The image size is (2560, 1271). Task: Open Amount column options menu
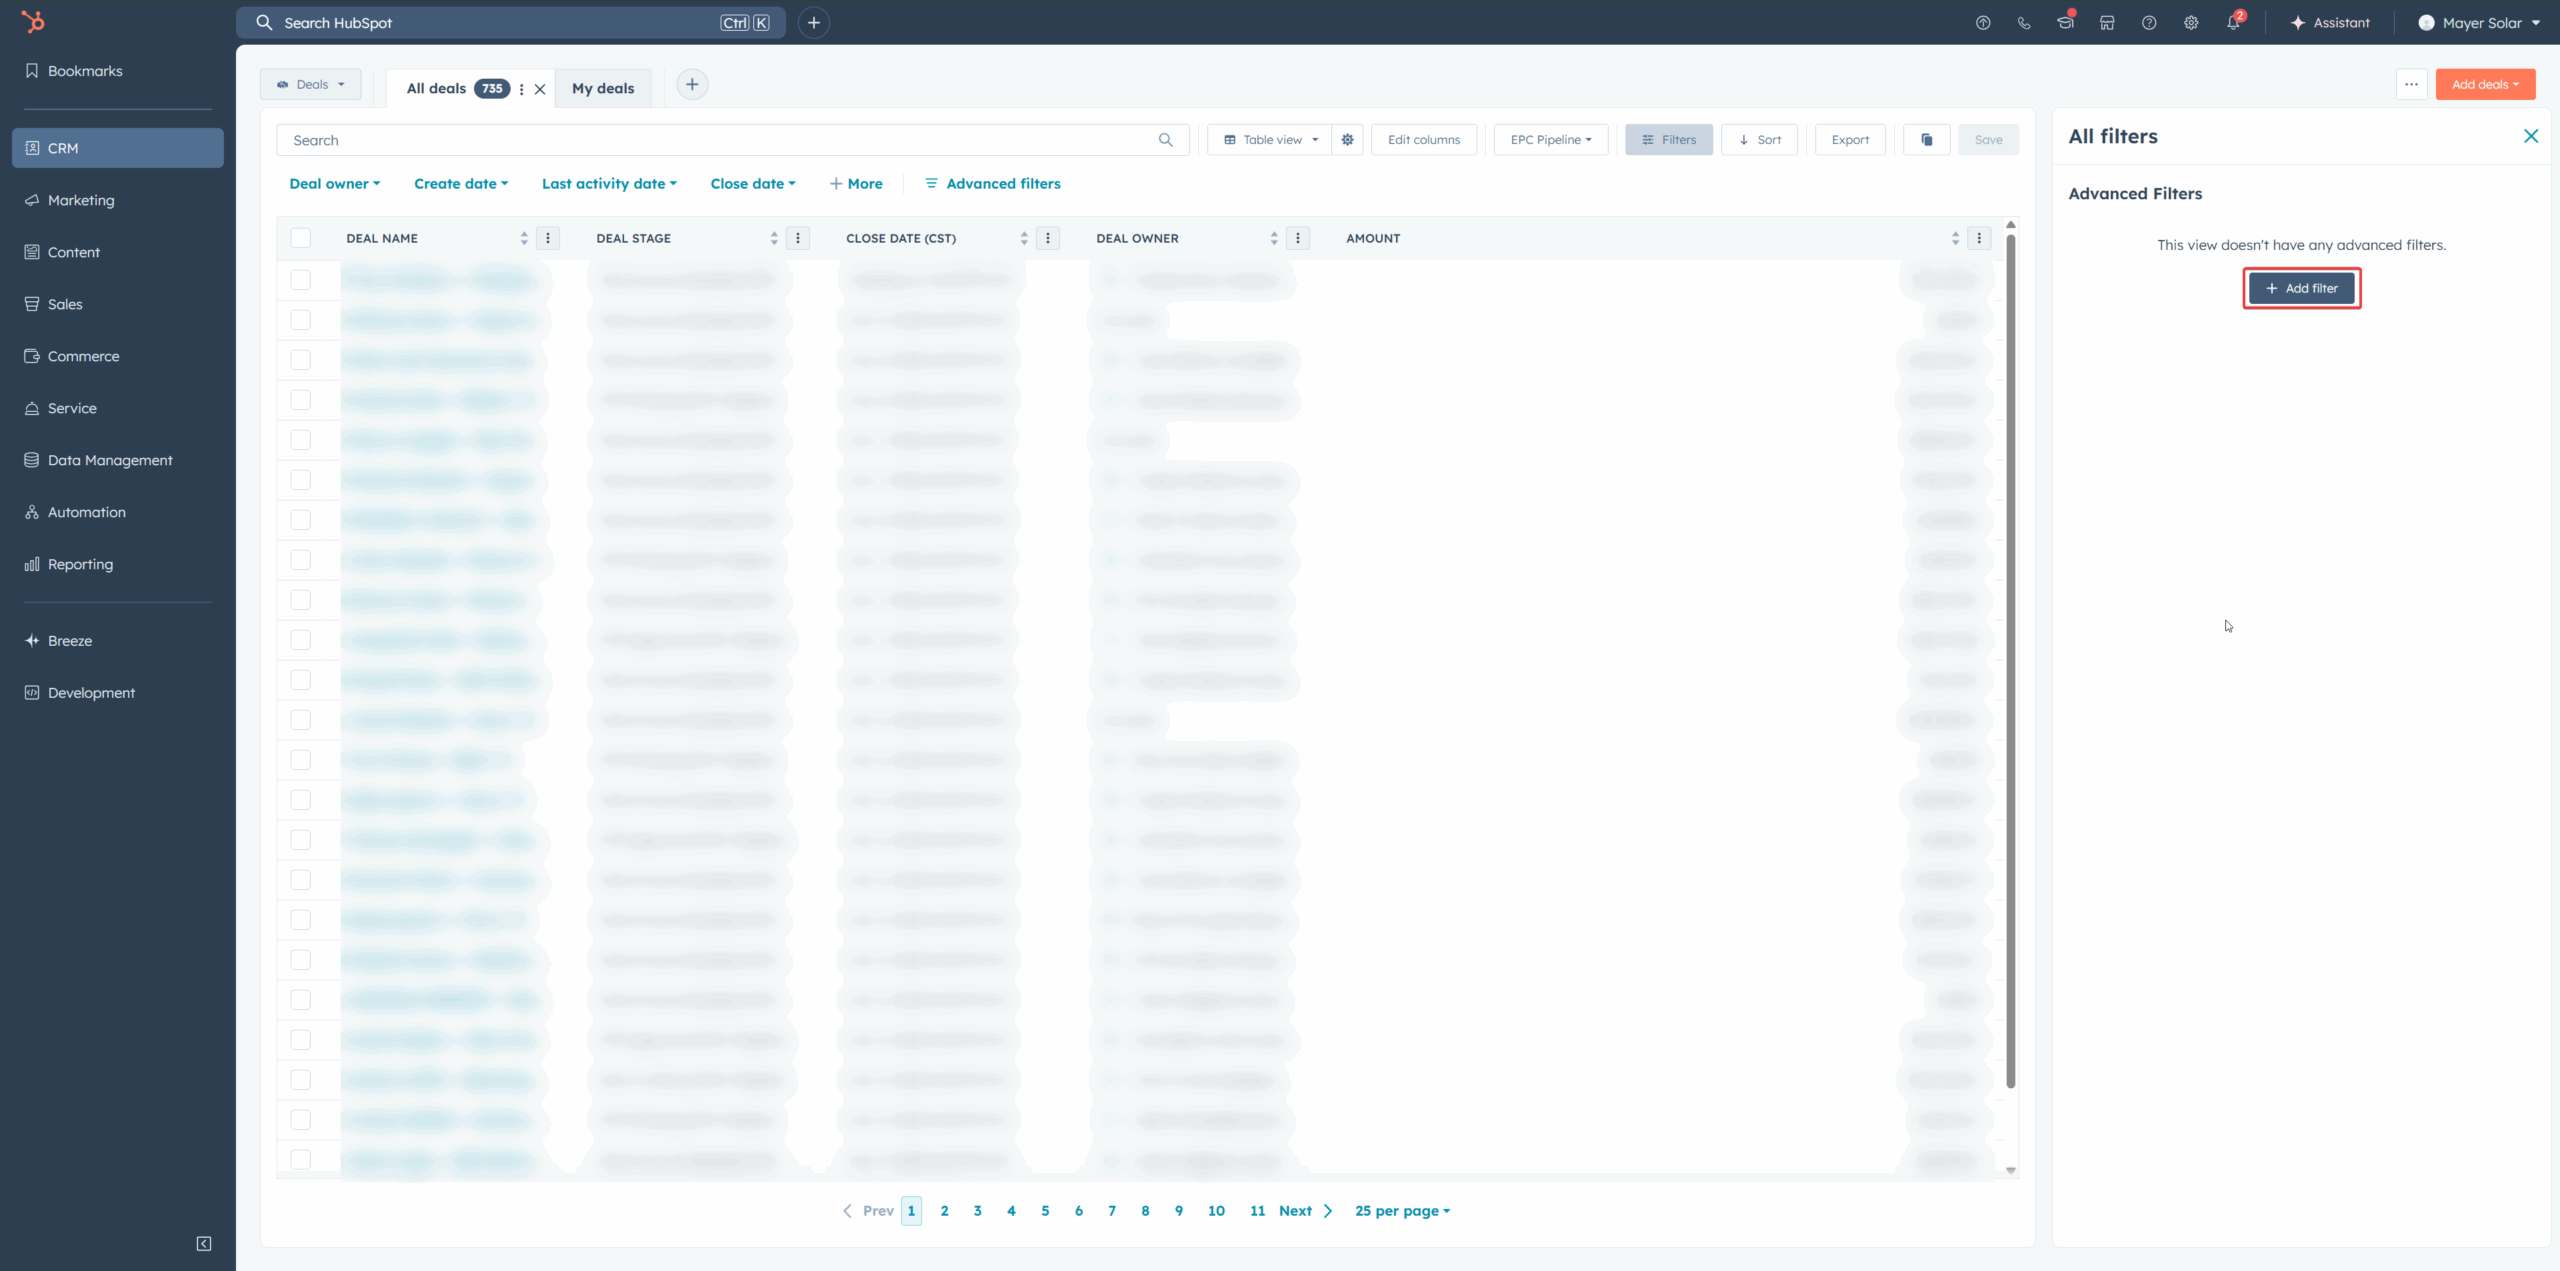click(x=1979, y=238)
